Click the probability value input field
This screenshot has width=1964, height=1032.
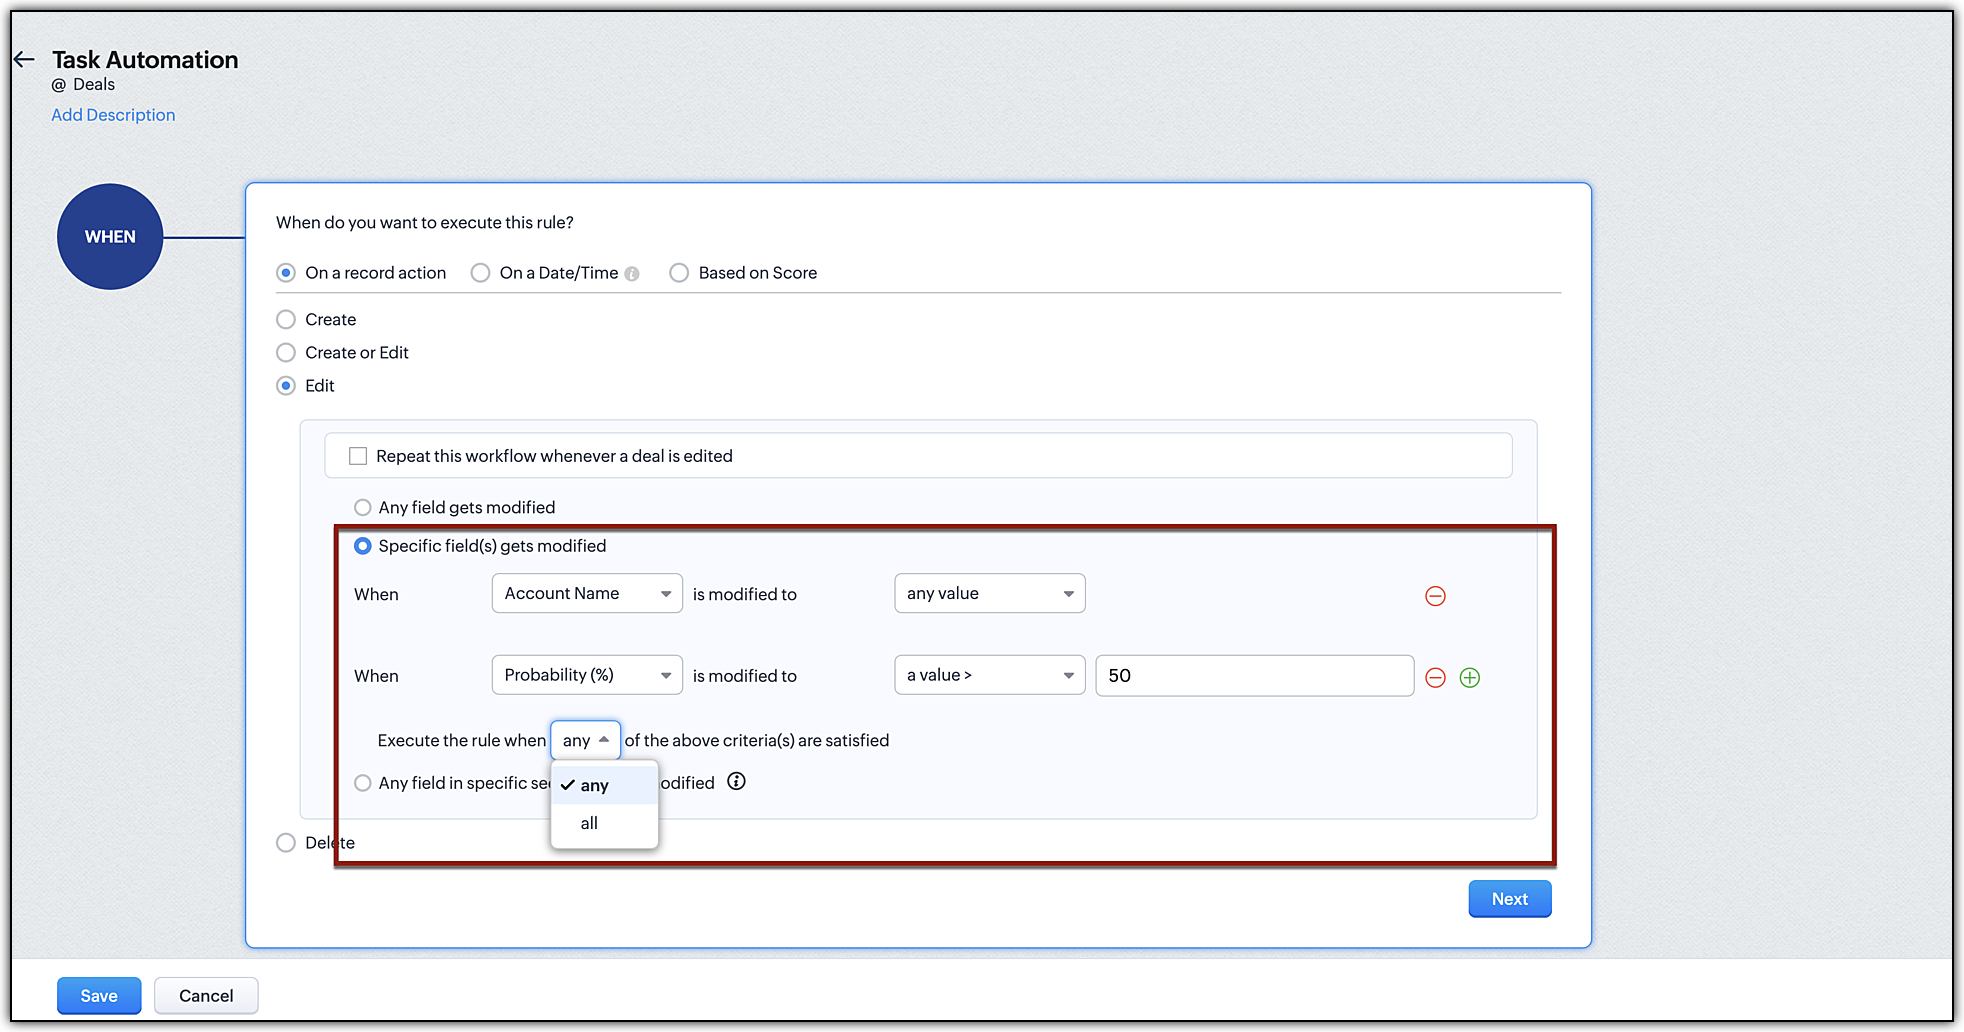coord(1254,676)
